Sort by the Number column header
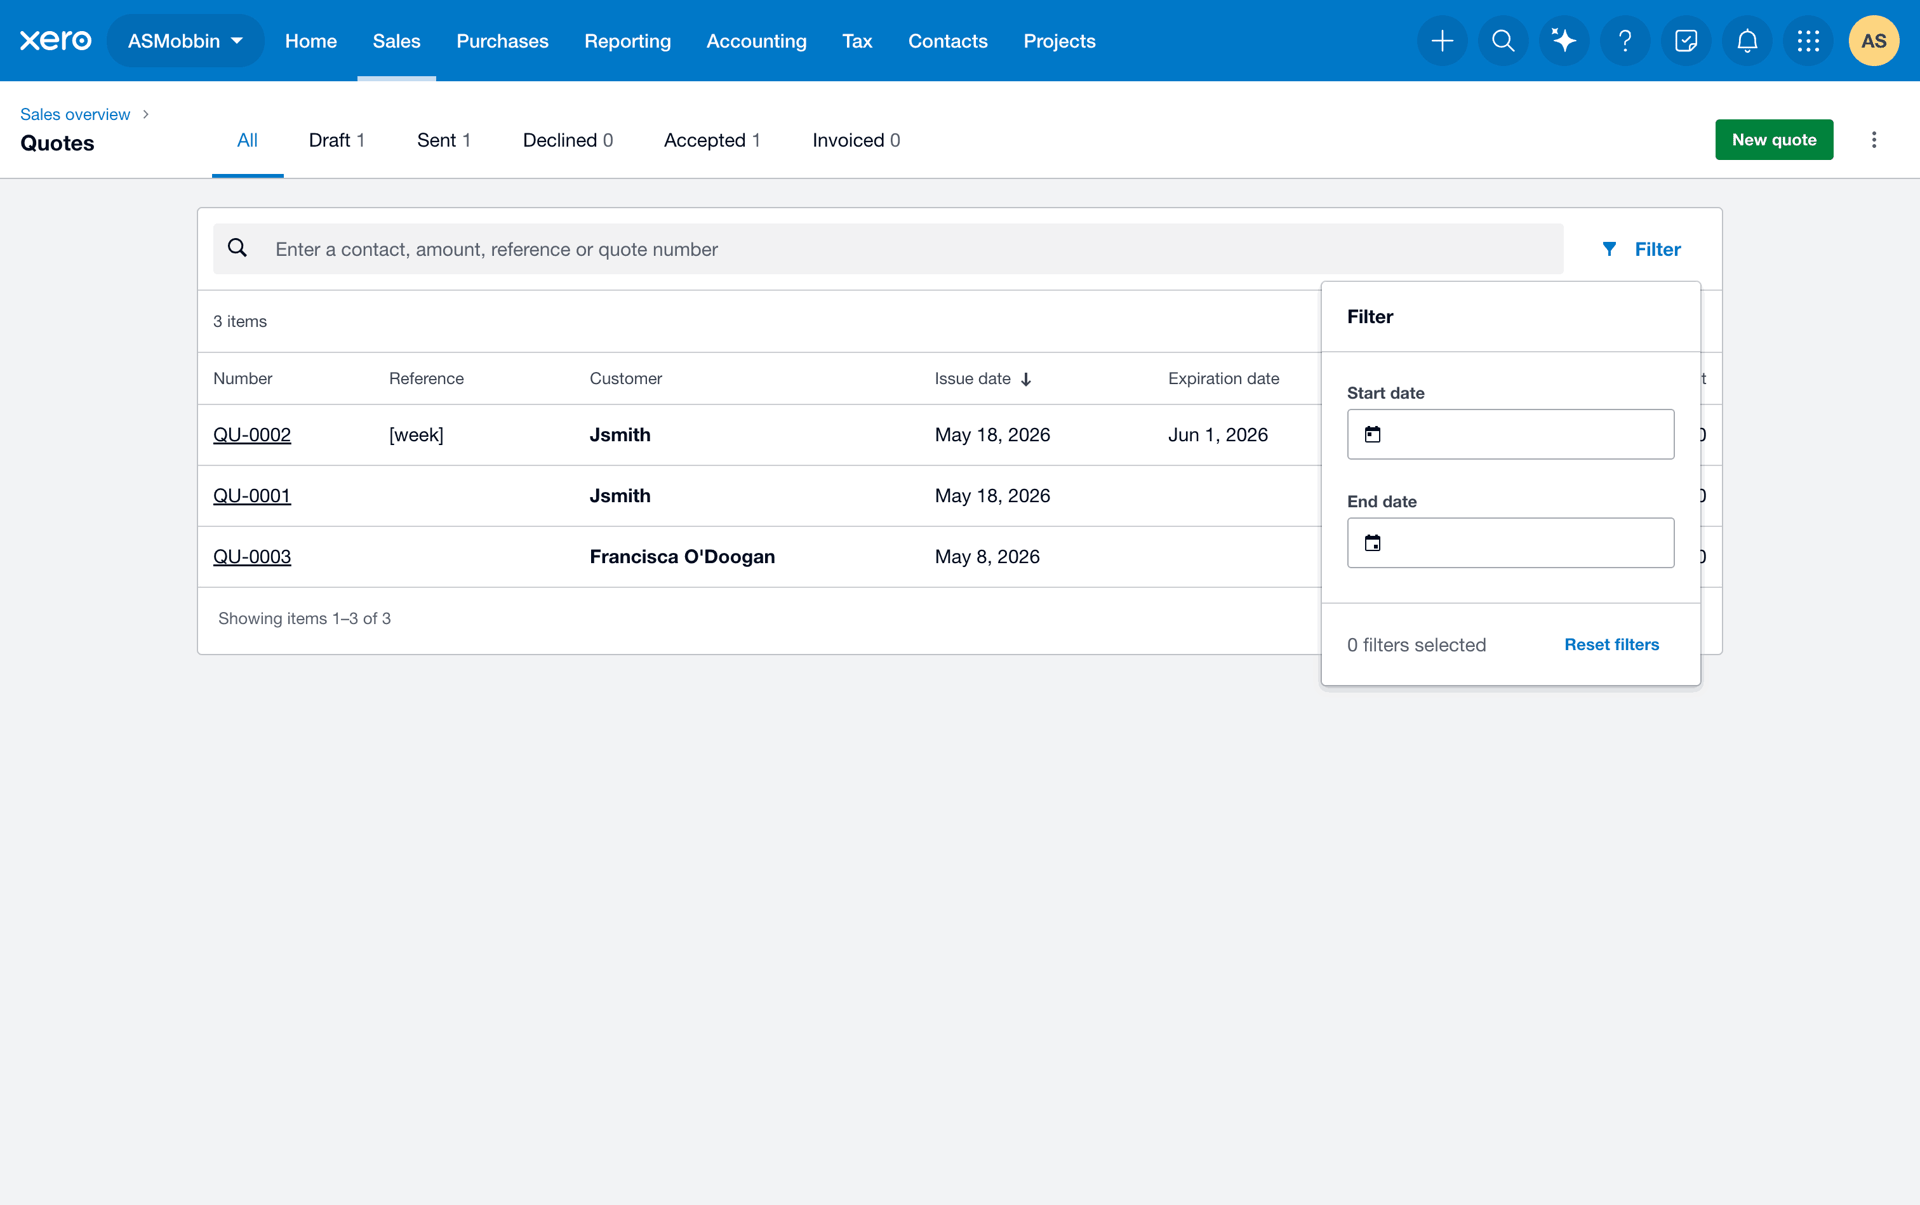Screen dimensions: 1920x1205 pyautogui.click(x=243, y=379)
